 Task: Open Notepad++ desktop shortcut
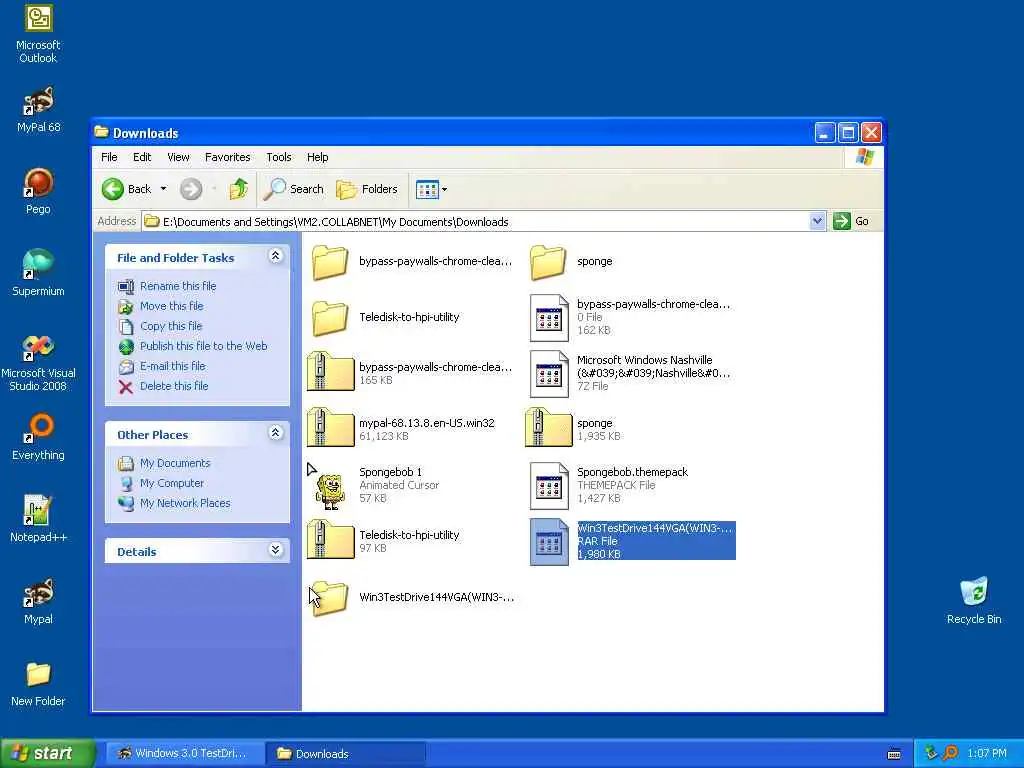pyautogui.click(x=38, y=519)
